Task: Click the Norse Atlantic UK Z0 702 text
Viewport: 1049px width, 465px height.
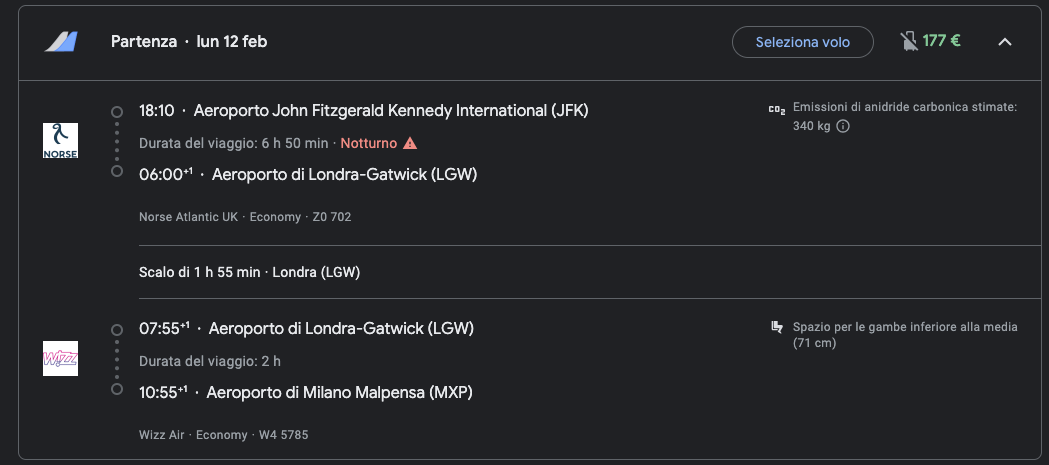Action: [245, 217]
